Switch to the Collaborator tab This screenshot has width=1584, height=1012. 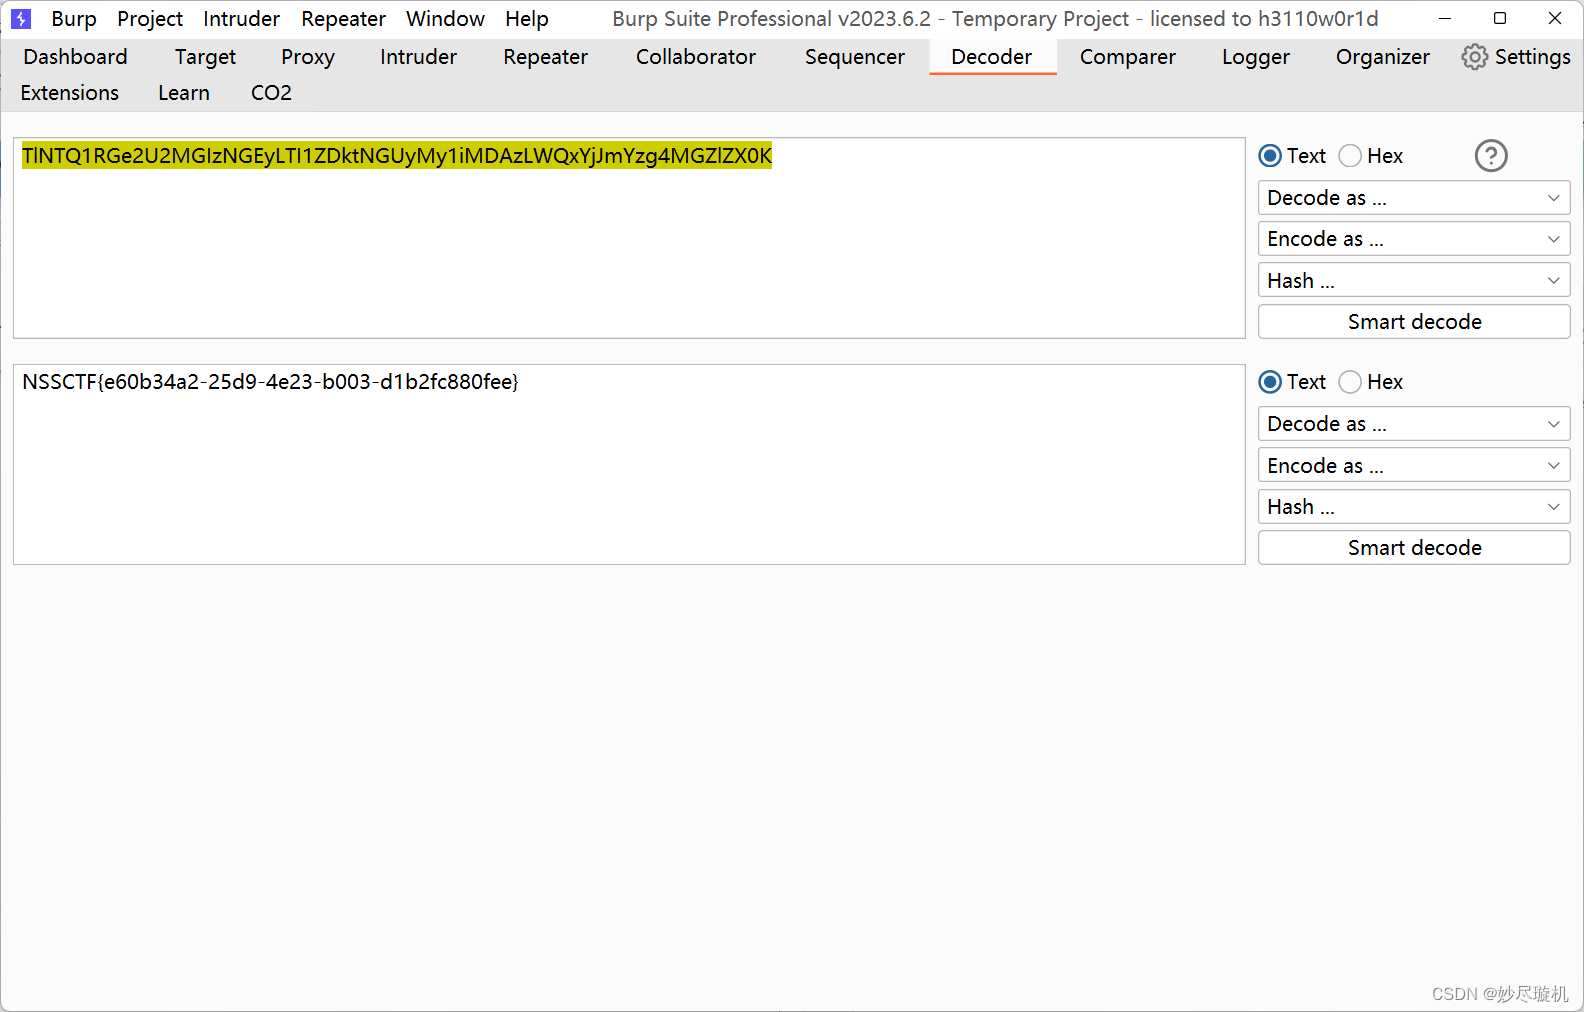696,57
